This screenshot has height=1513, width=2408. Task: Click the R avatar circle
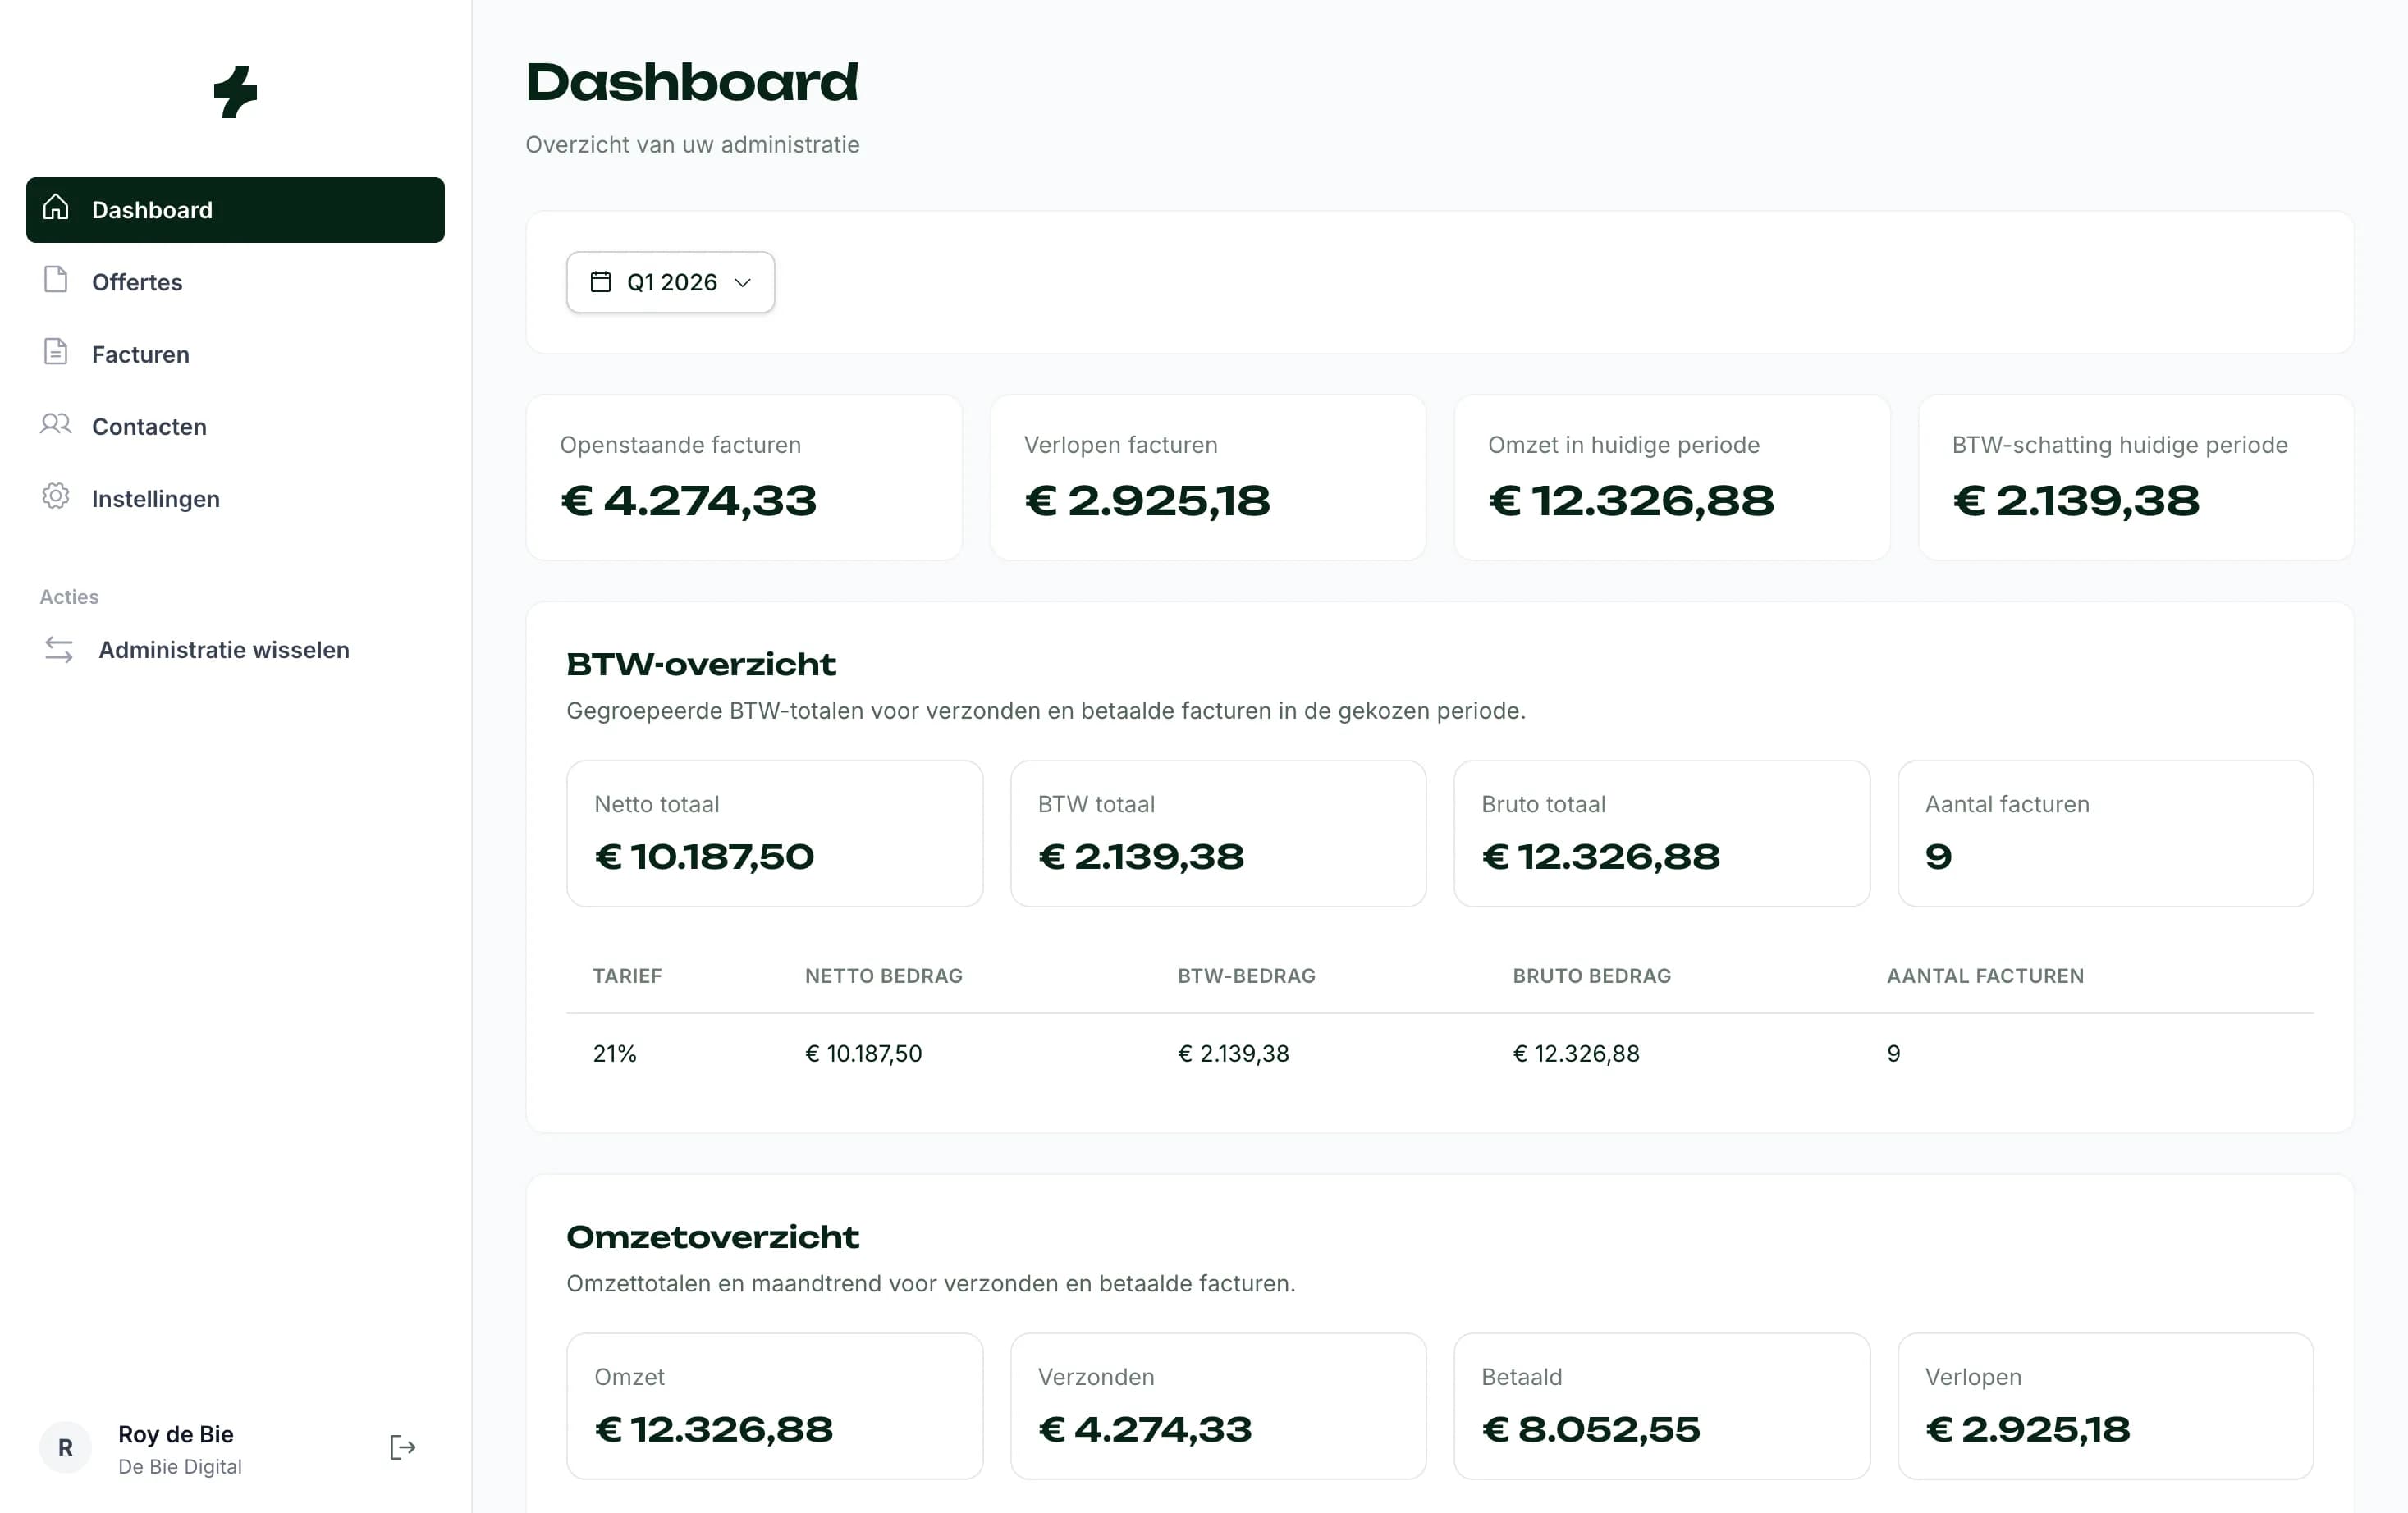[x=65, y=1447]
